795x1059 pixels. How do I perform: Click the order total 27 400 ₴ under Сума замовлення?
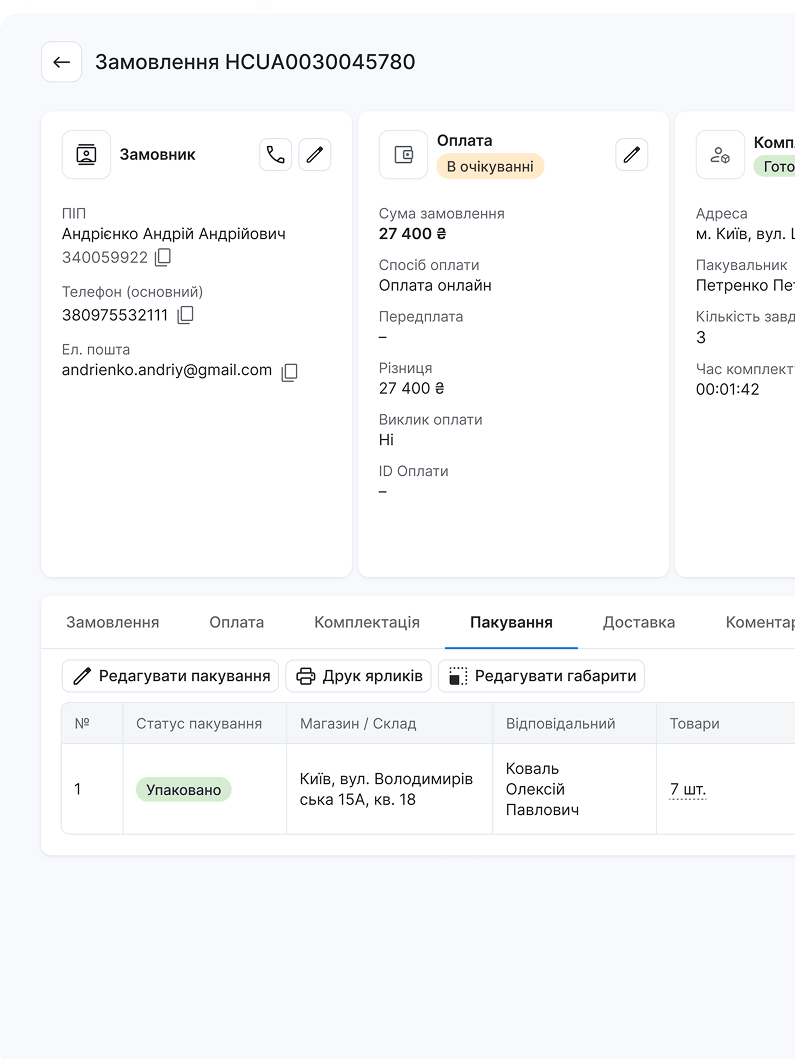coord(413,234)
